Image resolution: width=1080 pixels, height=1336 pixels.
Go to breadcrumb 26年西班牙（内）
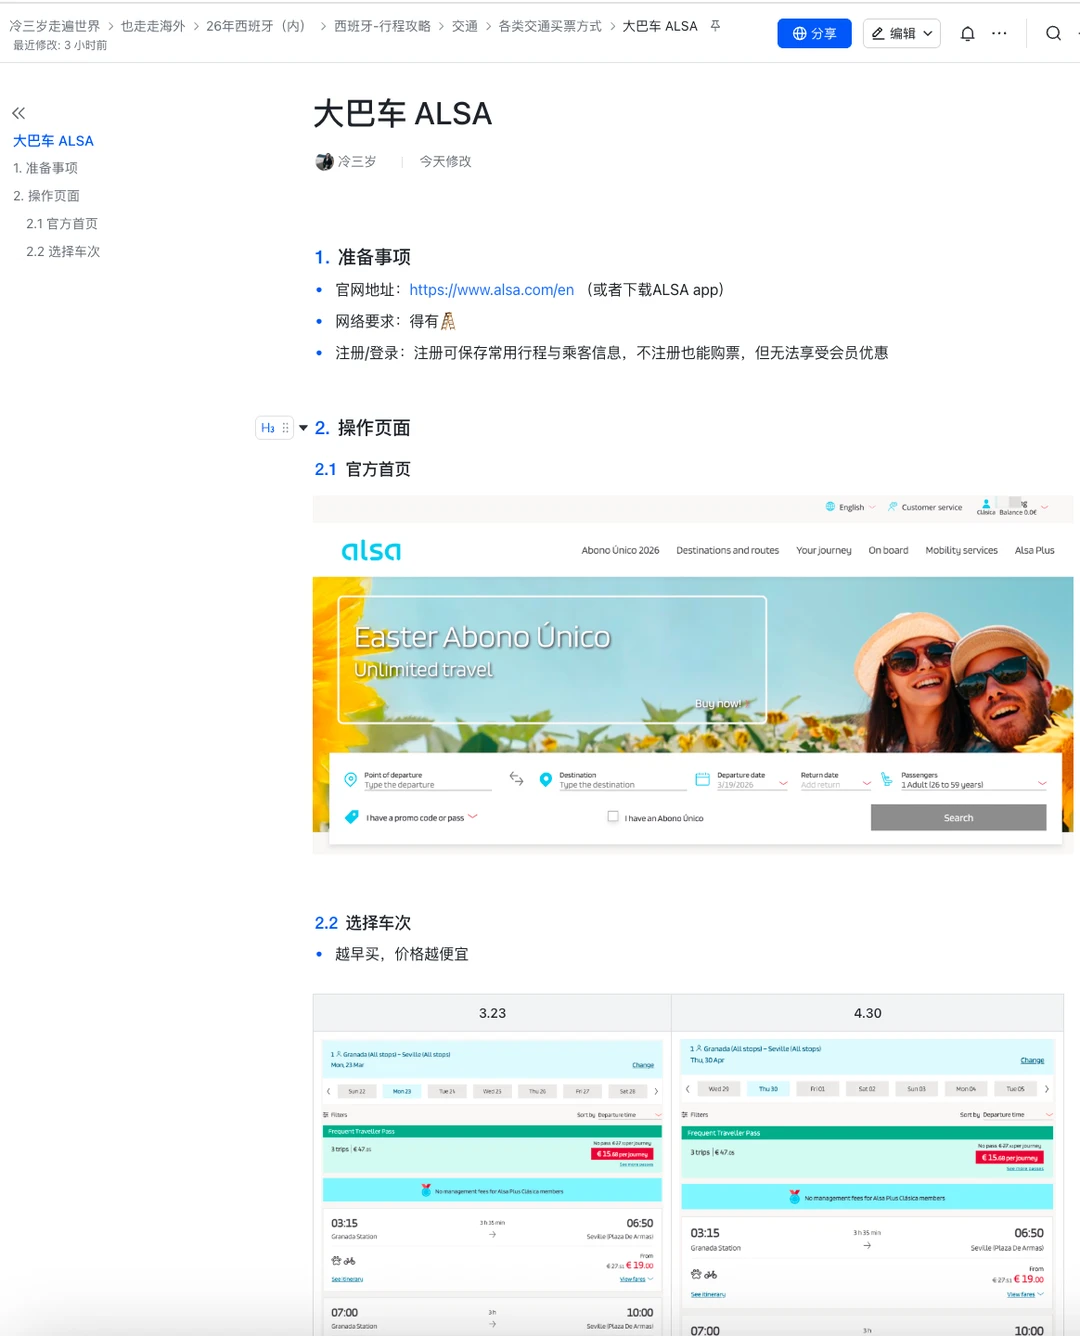tap(259, 26)
